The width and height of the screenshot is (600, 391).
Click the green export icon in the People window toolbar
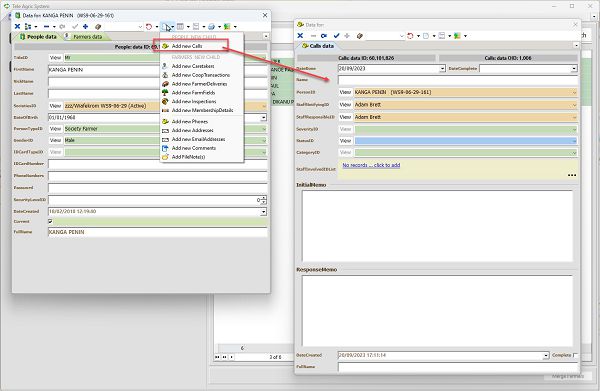[227, 26]
